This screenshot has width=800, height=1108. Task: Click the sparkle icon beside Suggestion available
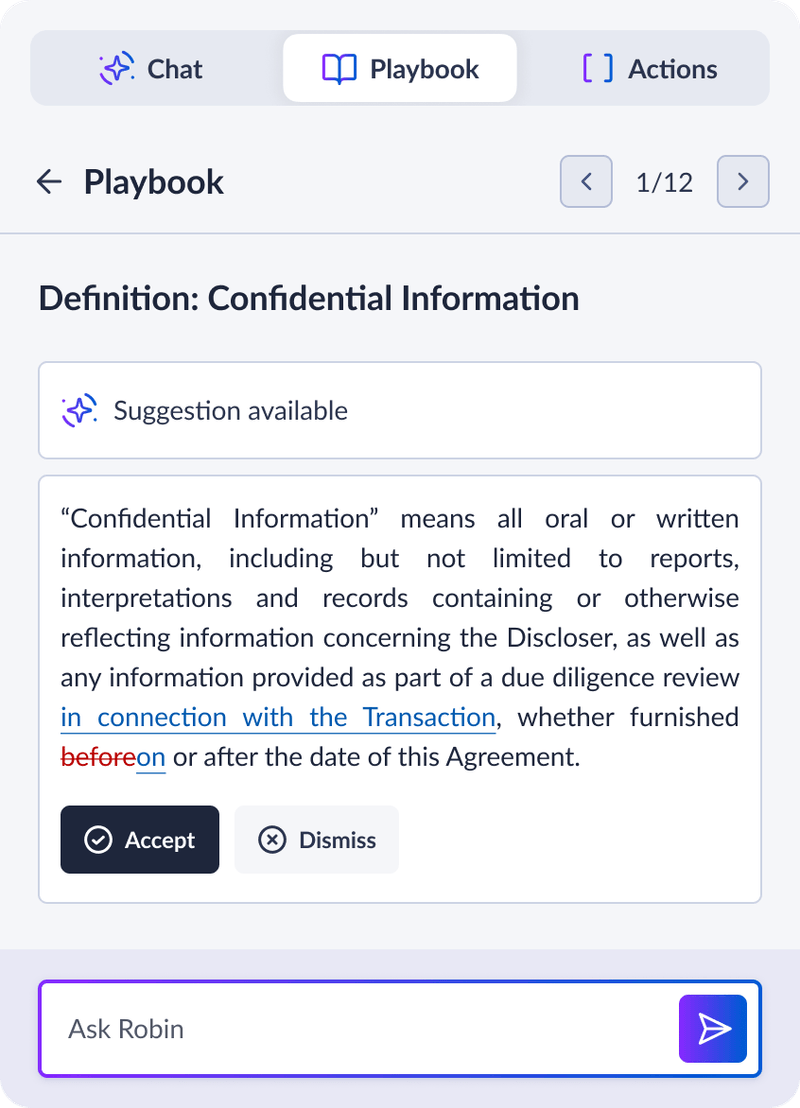(79, 410)
